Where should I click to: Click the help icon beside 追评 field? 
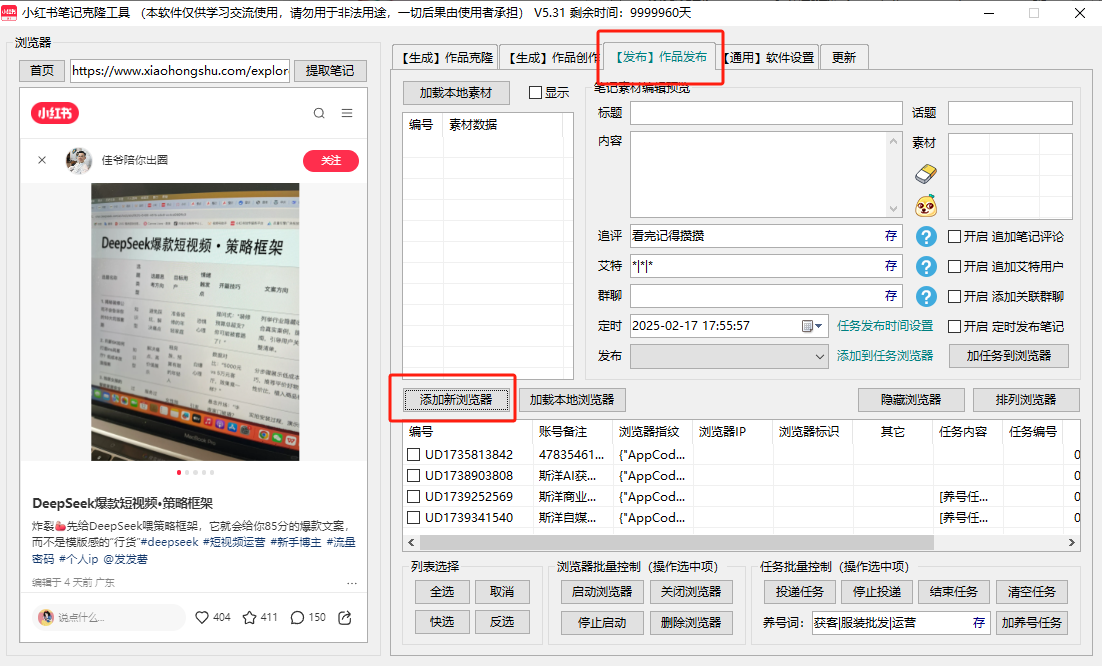tap(926, 237)
